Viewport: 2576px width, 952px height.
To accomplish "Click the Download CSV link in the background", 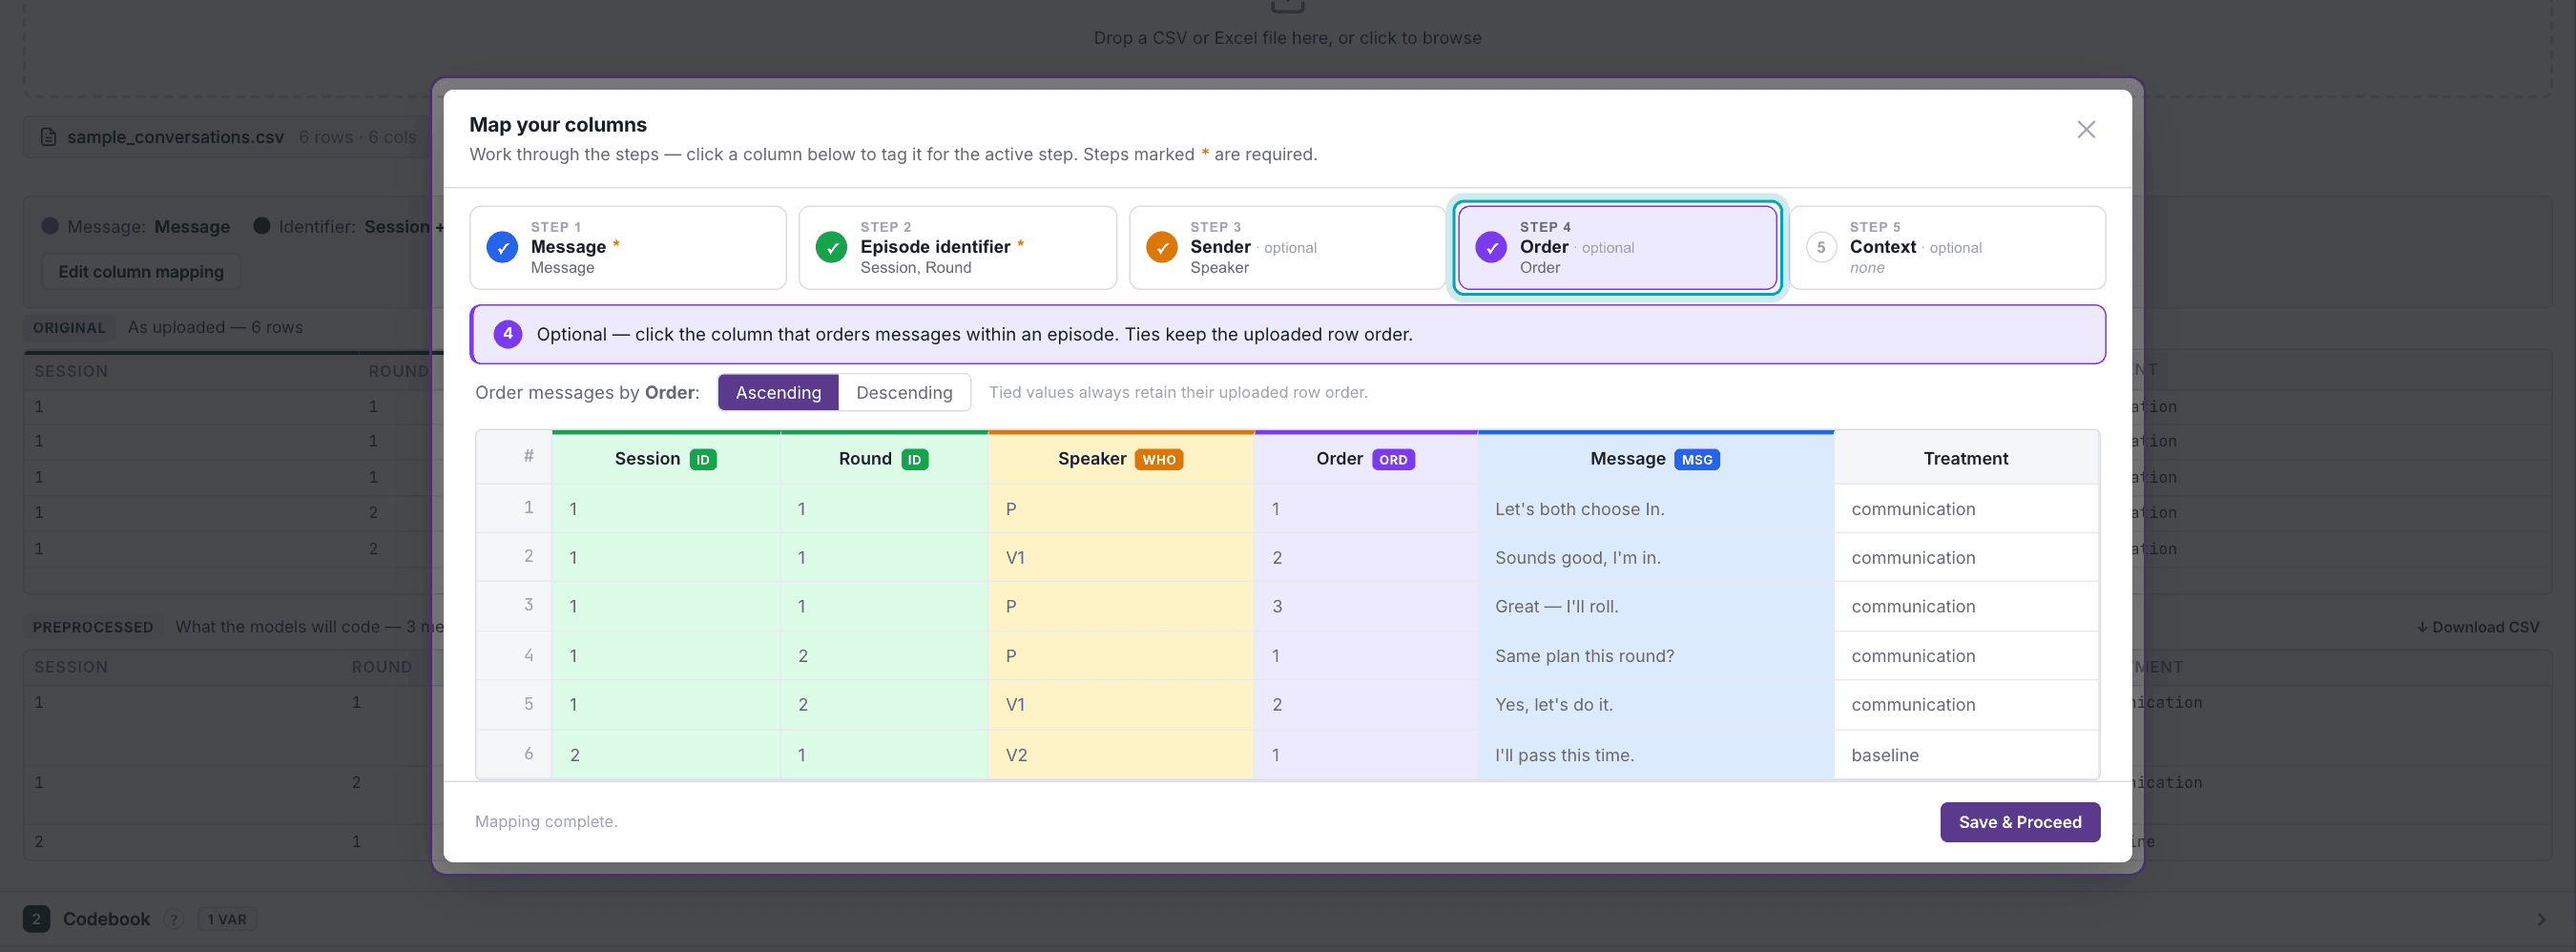I will pyautogui.click(x=2478, y=627).
